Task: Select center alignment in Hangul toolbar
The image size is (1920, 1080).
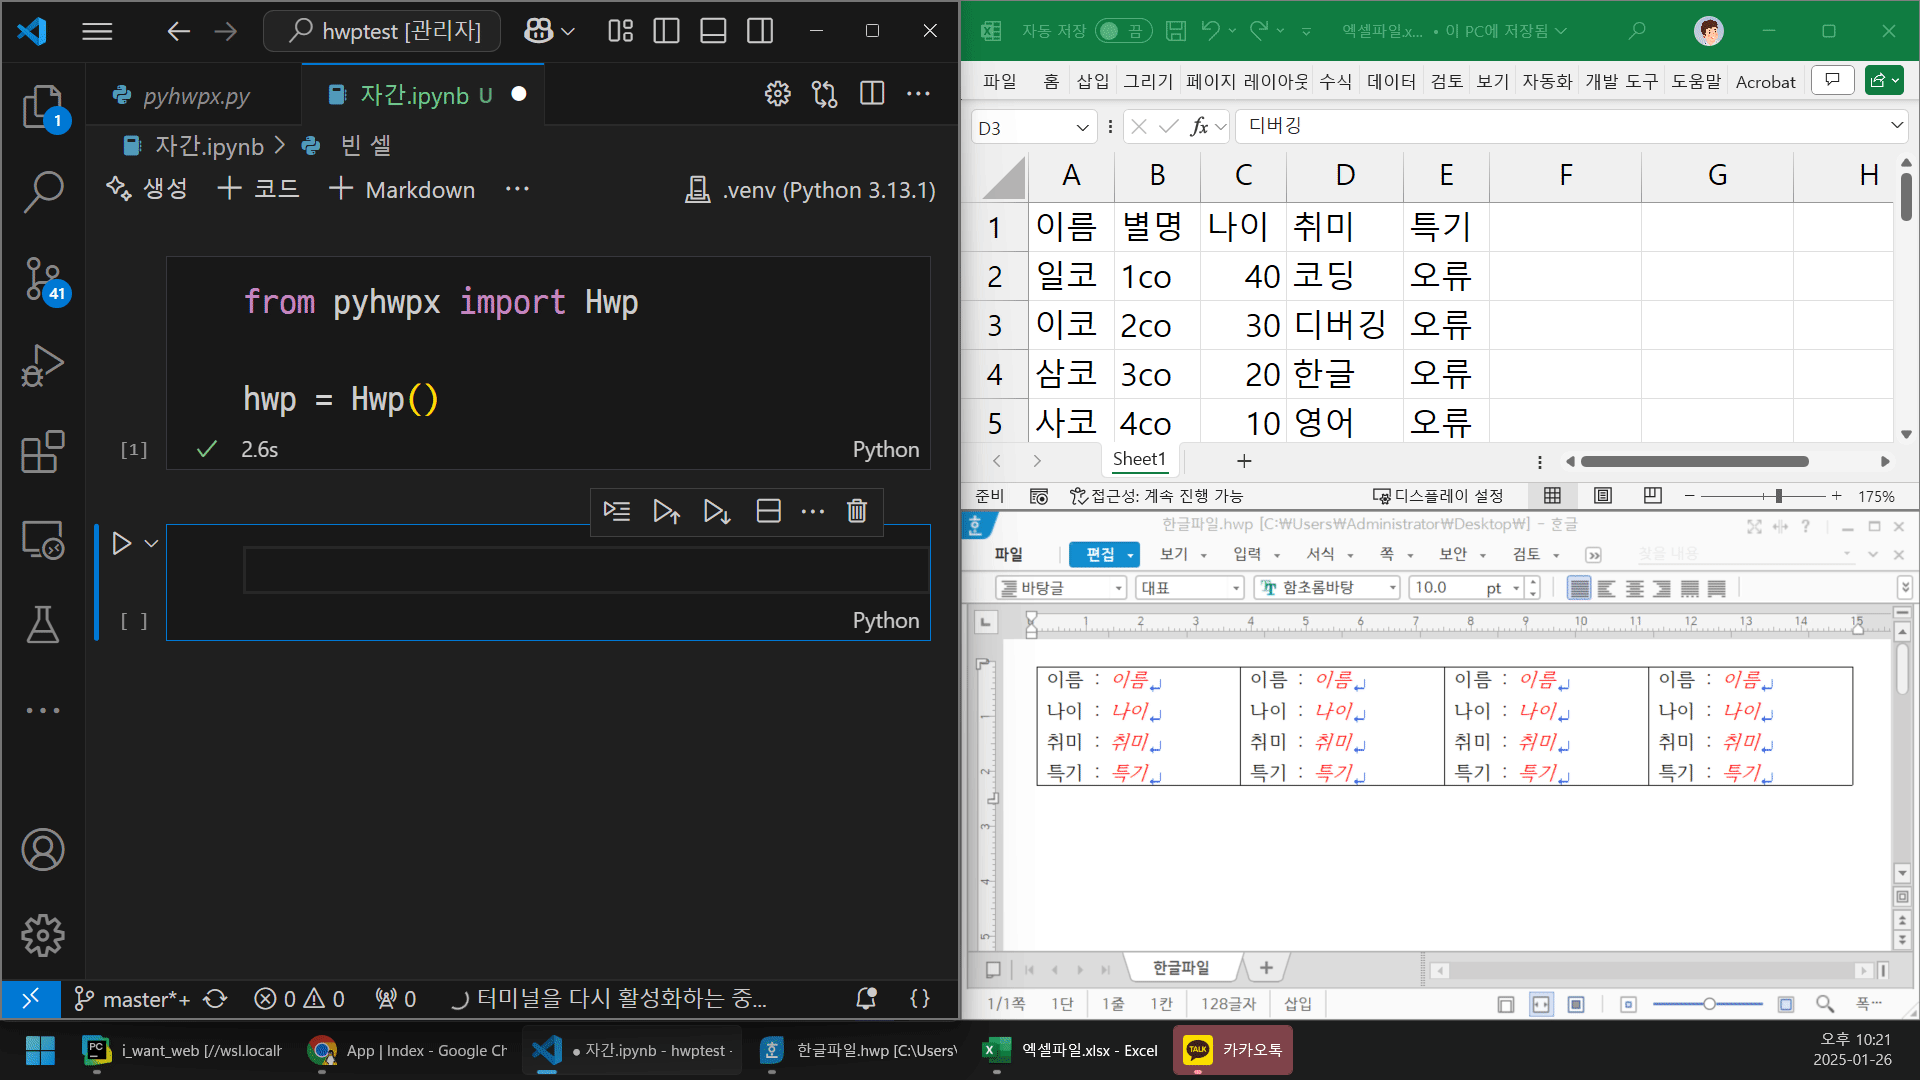Action: pyautogui.click(x=1634, y=588)
